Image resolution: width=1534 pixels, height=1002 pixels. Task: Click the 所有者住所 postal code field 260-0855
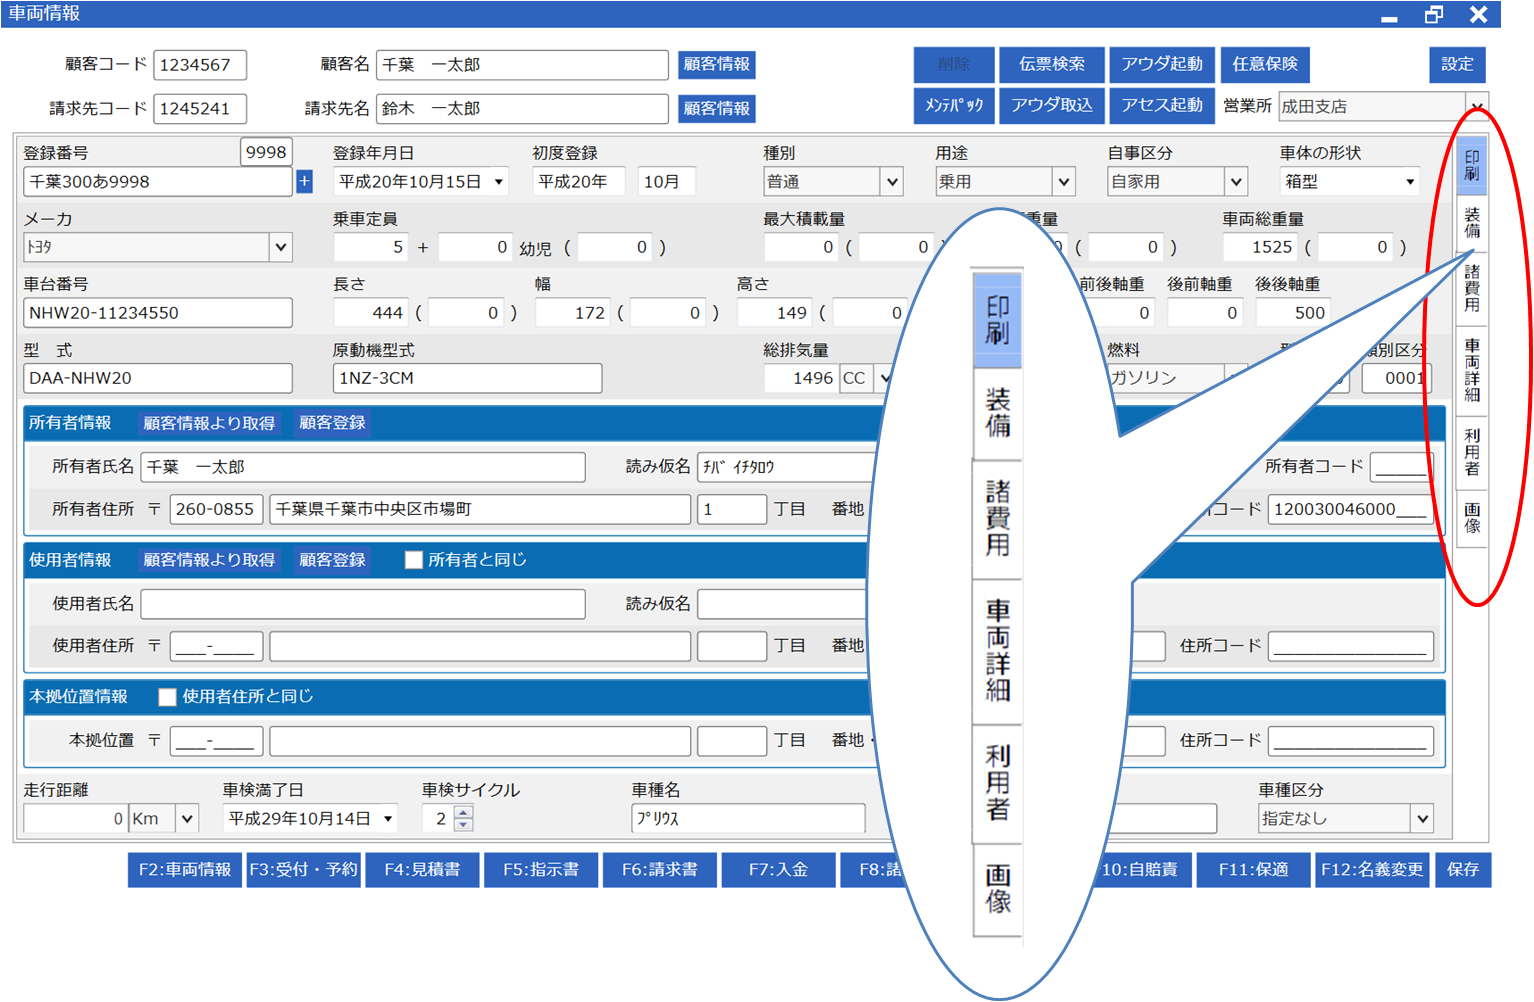point(216,509)
